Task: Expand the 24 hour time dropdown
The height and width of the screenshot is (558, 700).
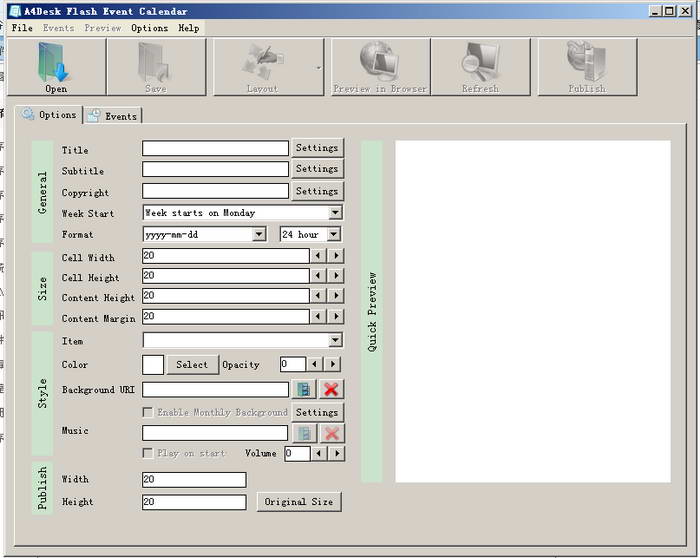Action: (x=333, y=234)
